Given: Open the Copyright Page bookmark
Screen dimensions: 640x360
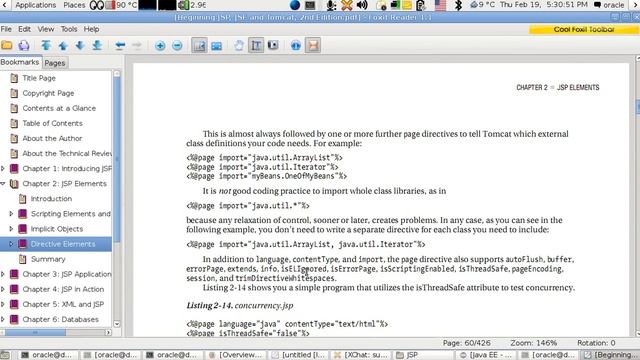Looking at the screenshot, I should coord(48,93).
